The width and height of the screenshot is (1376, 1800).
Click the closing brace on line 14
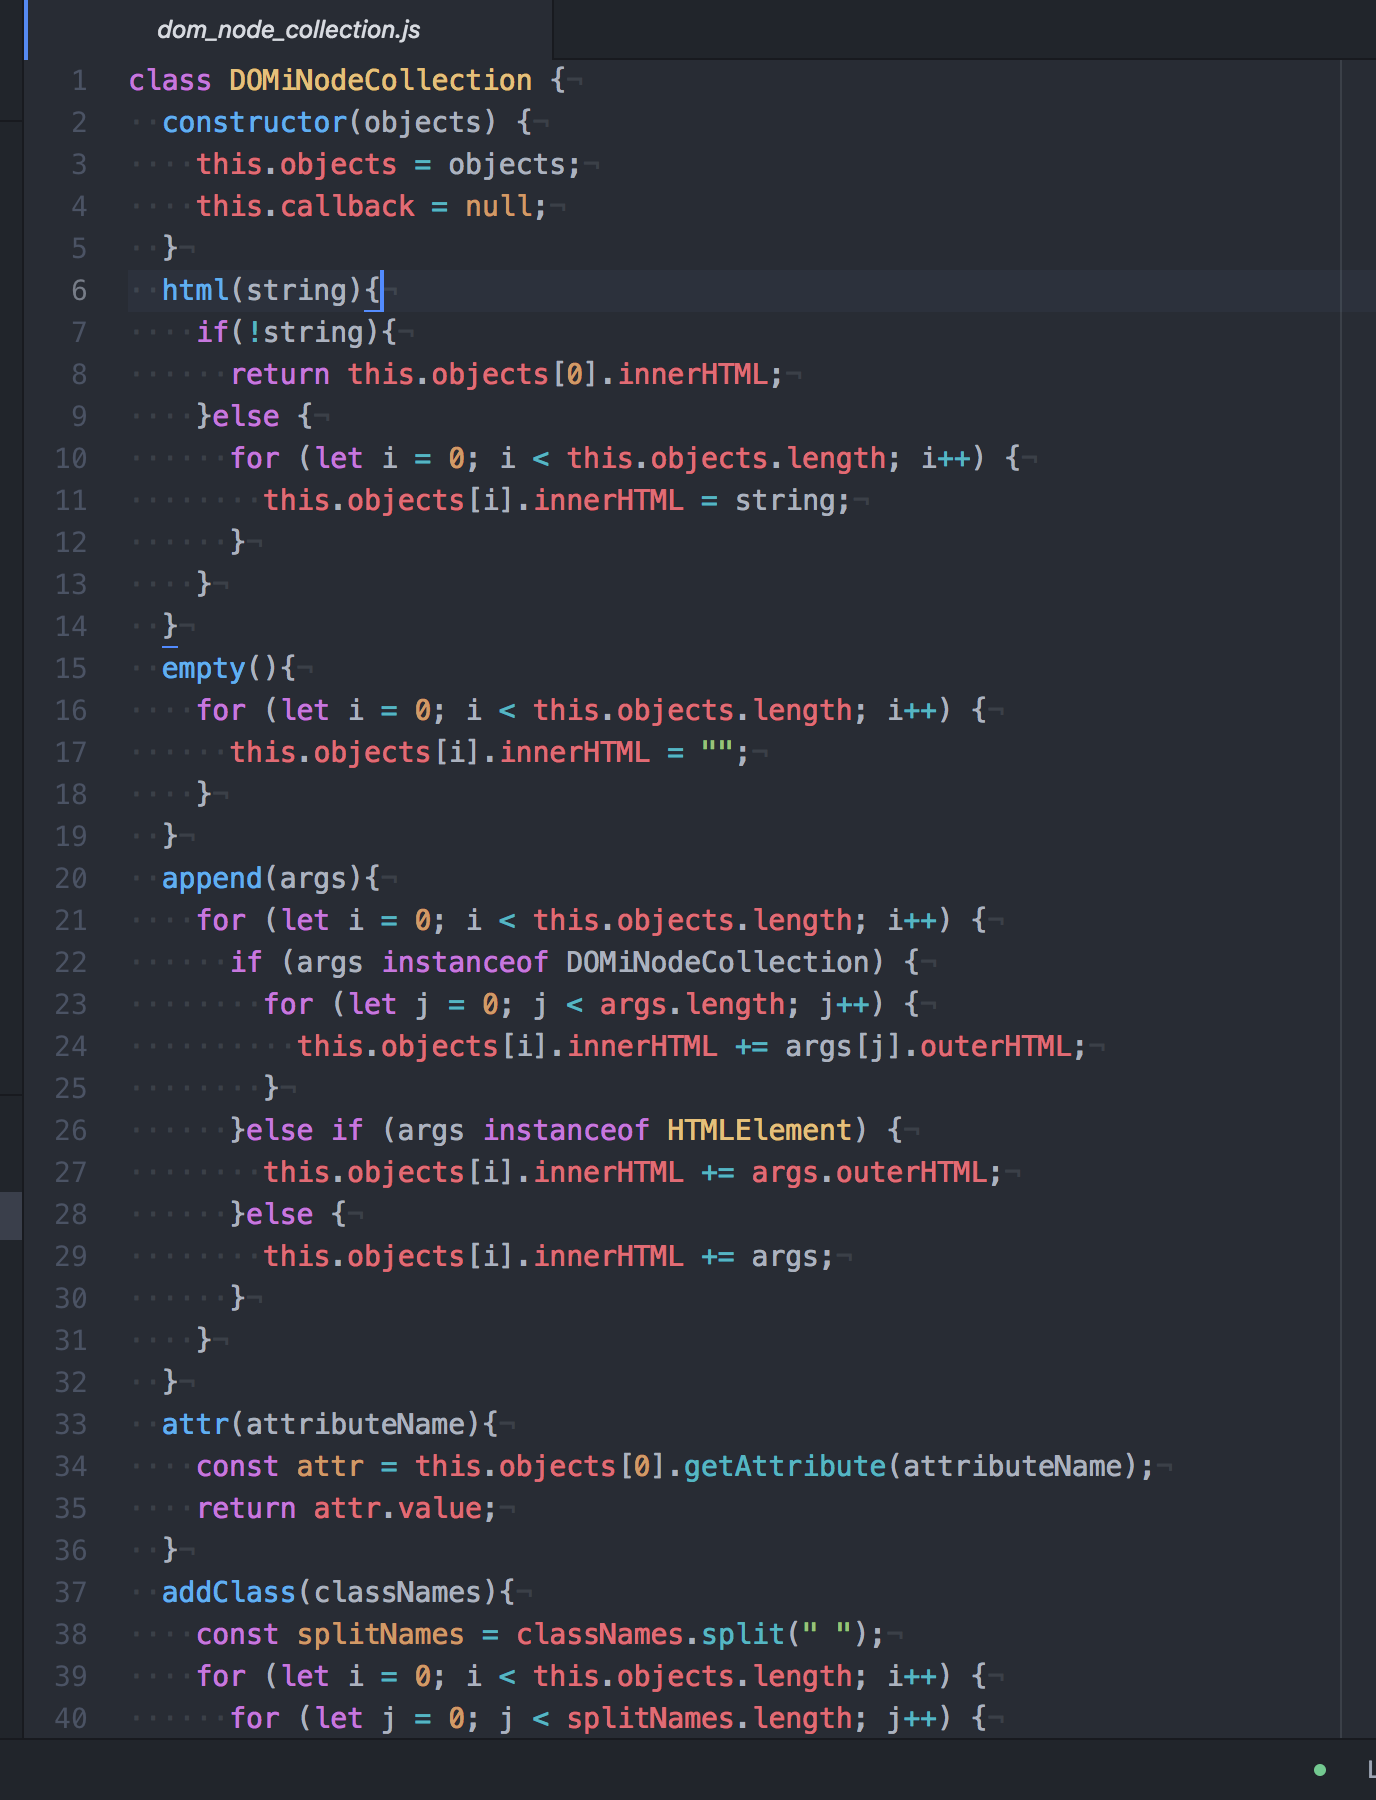tap(170, 626)
